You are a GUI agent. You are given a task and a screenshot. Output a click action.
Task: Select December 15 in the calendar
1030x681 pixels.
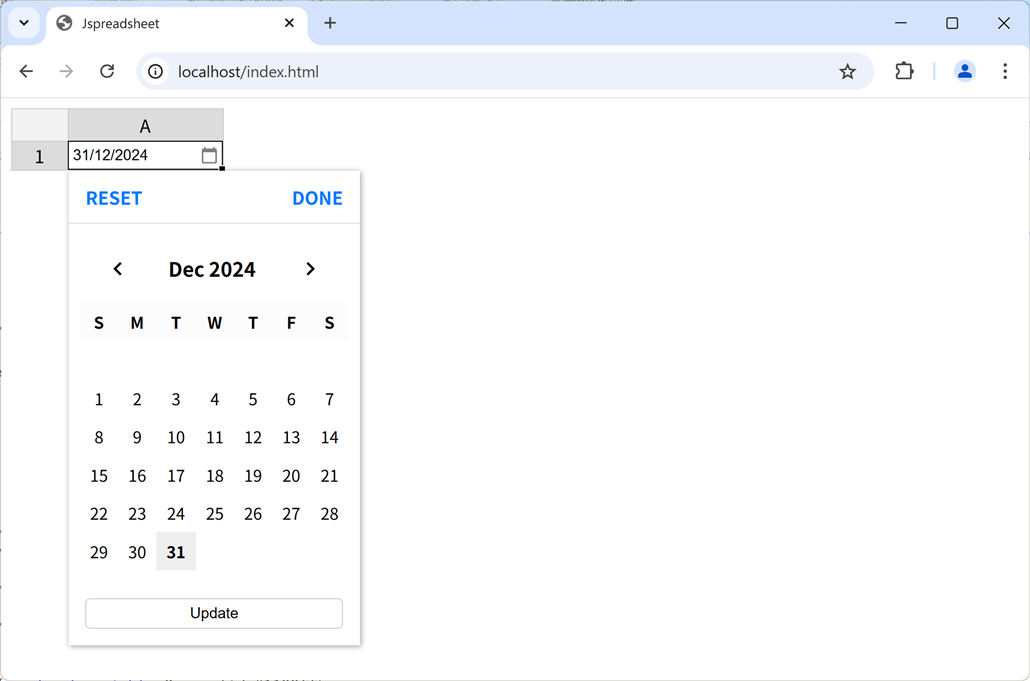(x=98, y=476)
